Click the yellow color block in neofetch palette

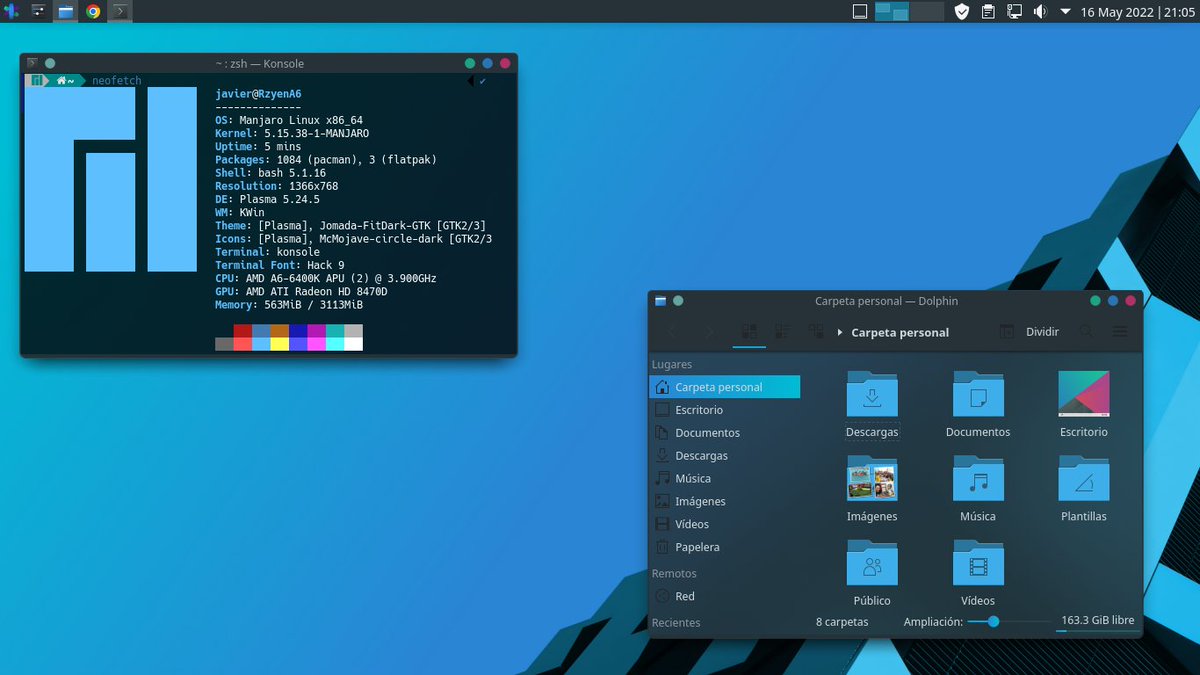point(279,344)
